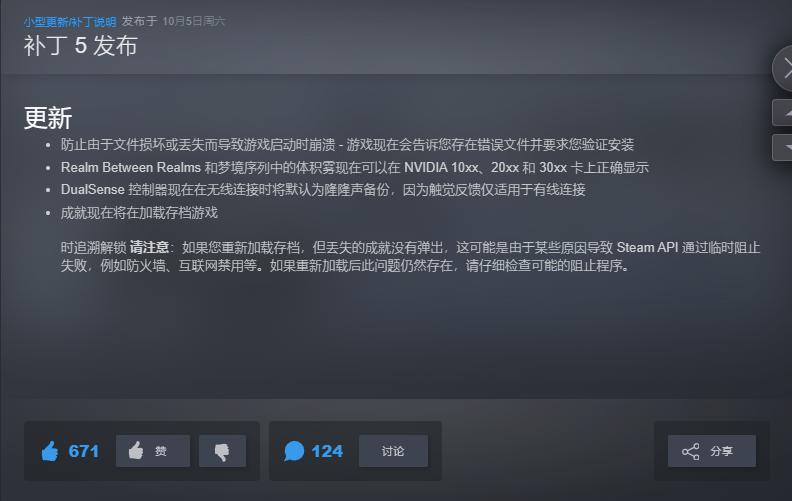The image size is (792, 501).
Task: Click the blue chat bubble icon
Action: click(x=294, y=451)
